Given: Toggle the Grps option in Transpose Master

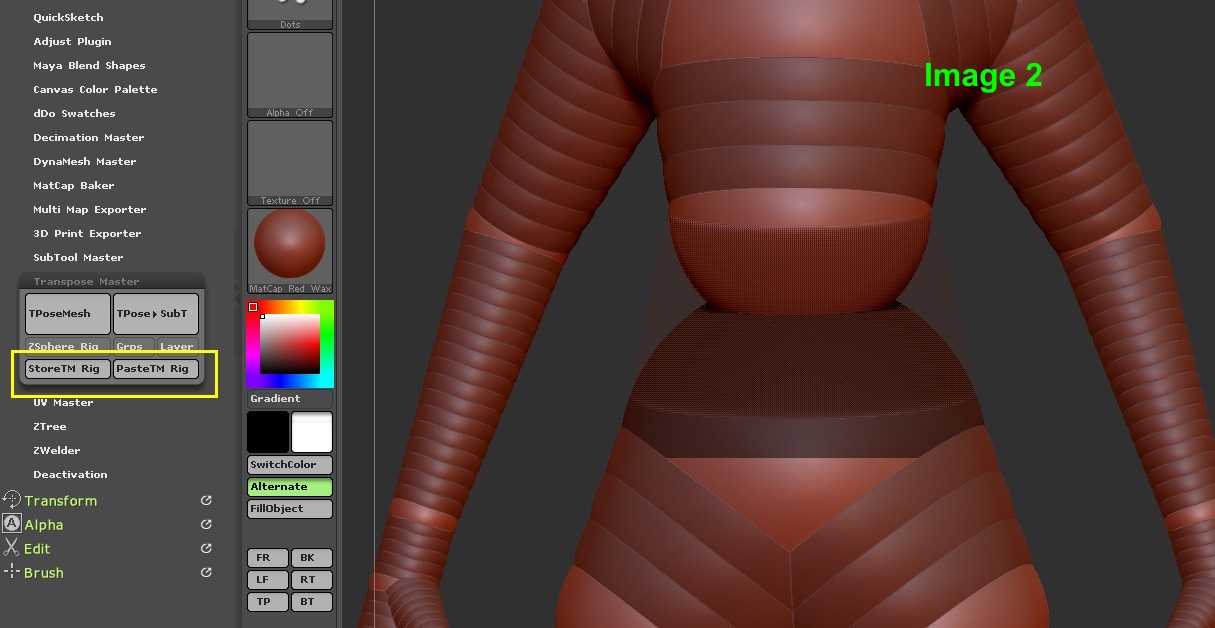Looking at the screenshot, I should coord(133,346).
